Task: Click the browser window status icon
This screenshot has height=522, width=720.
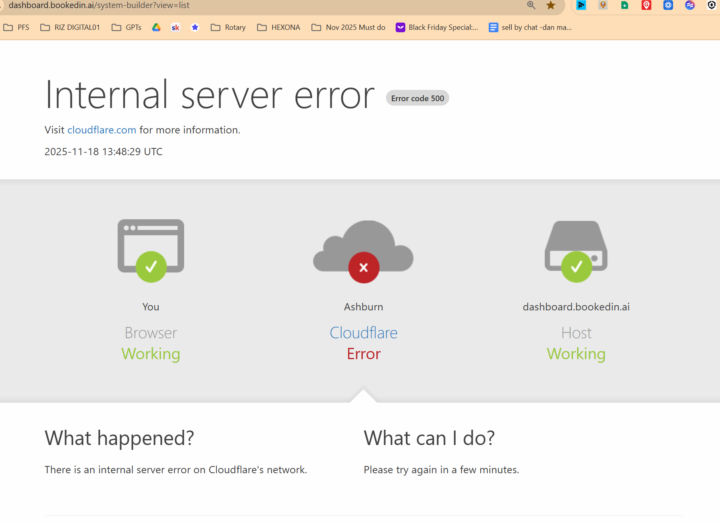Action: pyautogui.click(x=151, y=251)
